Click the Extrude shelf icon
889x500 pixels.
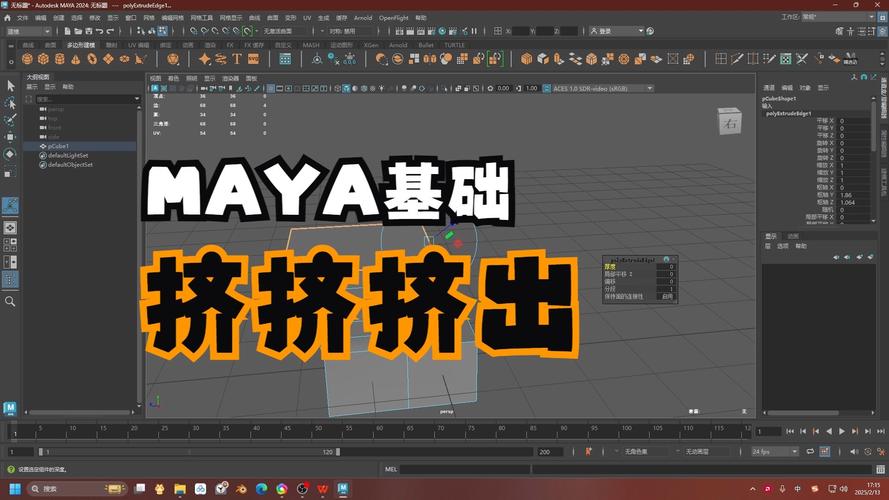(x=527, y=59)
